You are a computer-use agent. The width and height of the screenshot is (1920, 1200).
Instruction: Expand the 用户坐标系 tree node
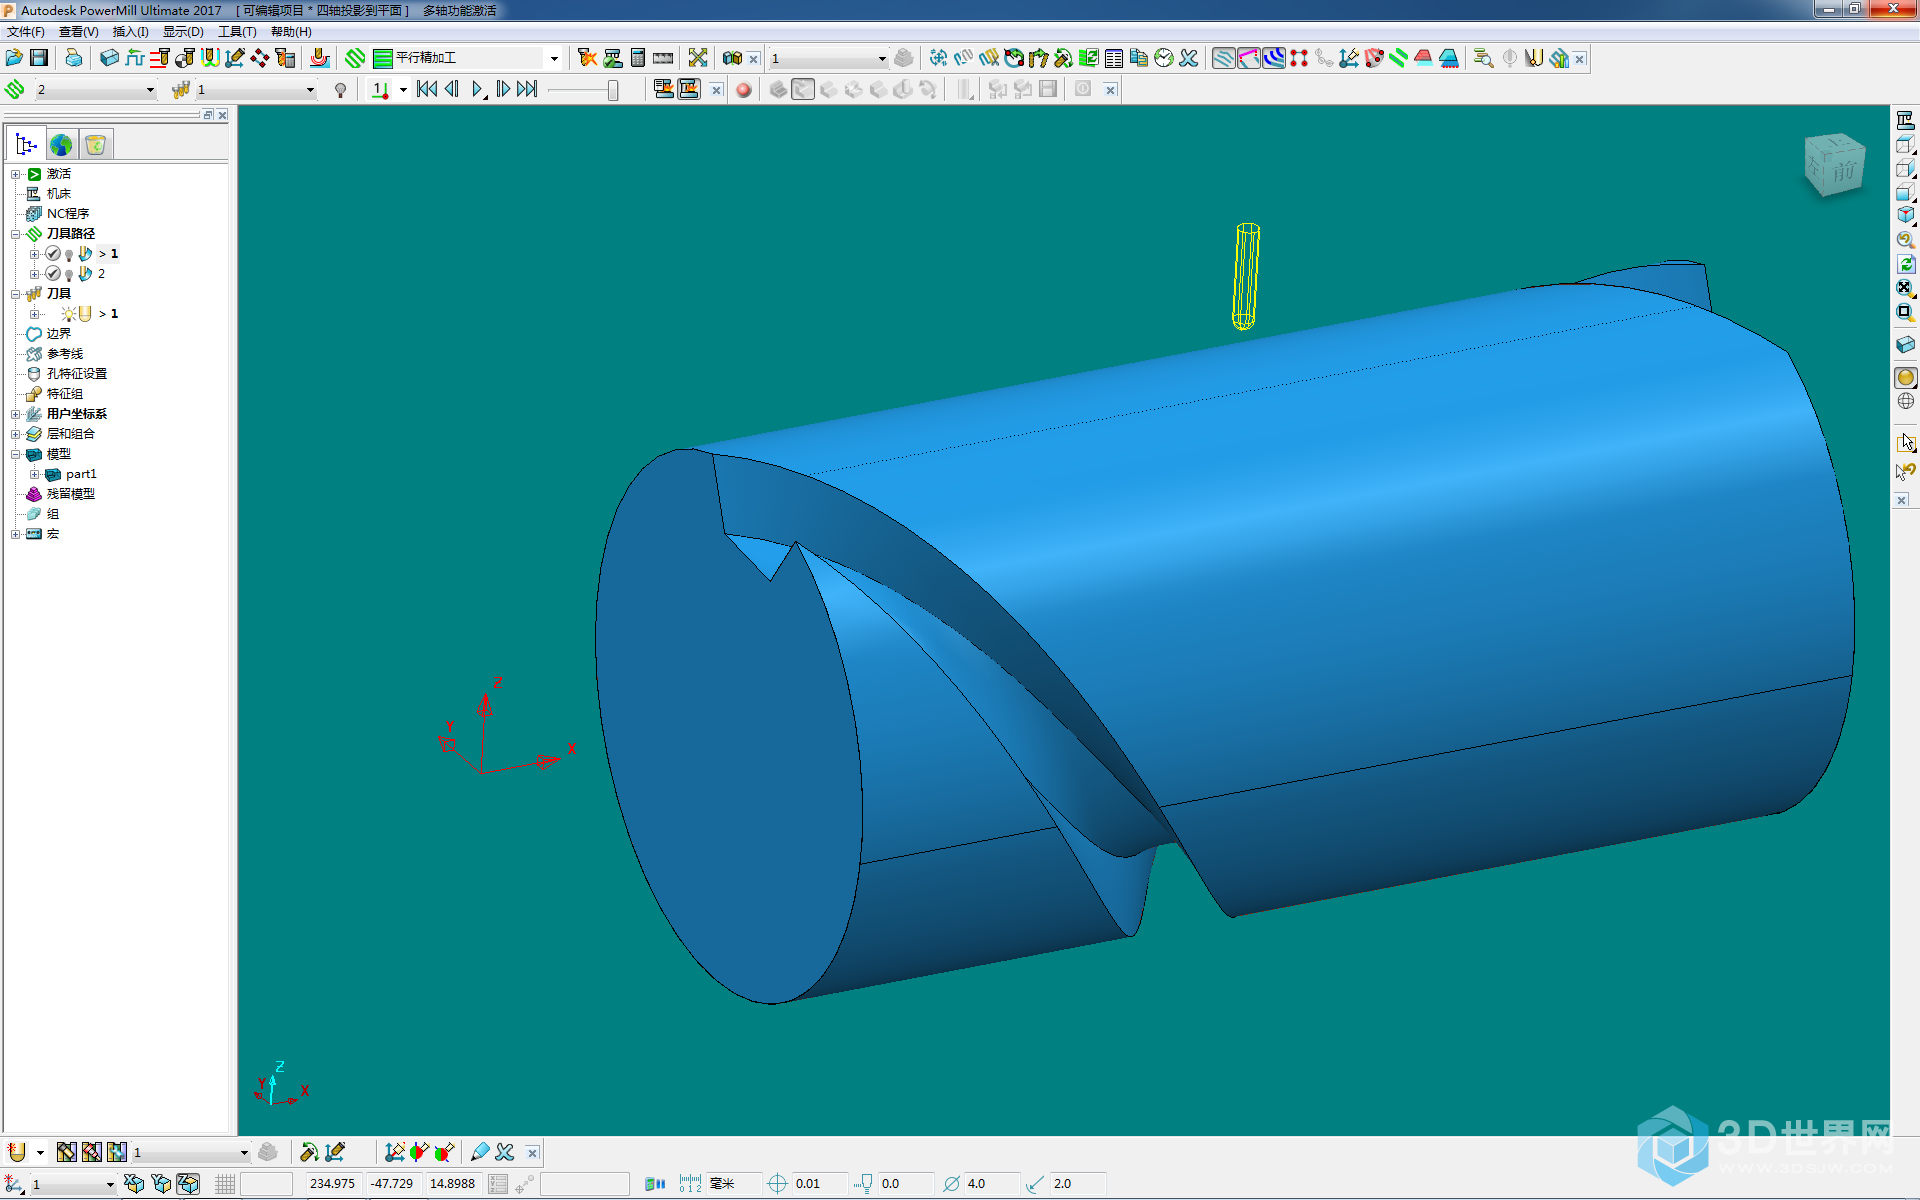click(15, 414)
